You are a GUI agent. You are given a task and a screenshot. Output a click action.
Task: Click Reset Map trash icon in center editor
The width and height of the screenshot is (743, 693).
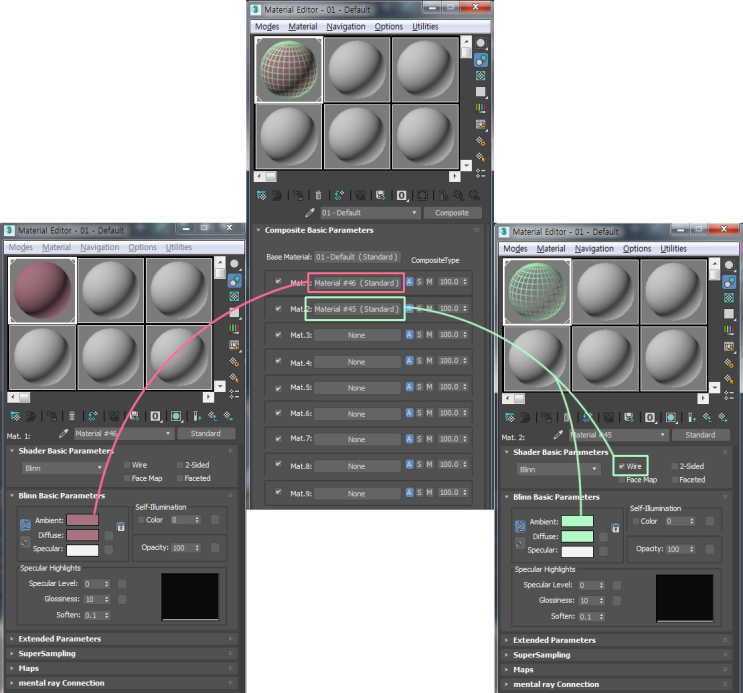tap(318, 195)
